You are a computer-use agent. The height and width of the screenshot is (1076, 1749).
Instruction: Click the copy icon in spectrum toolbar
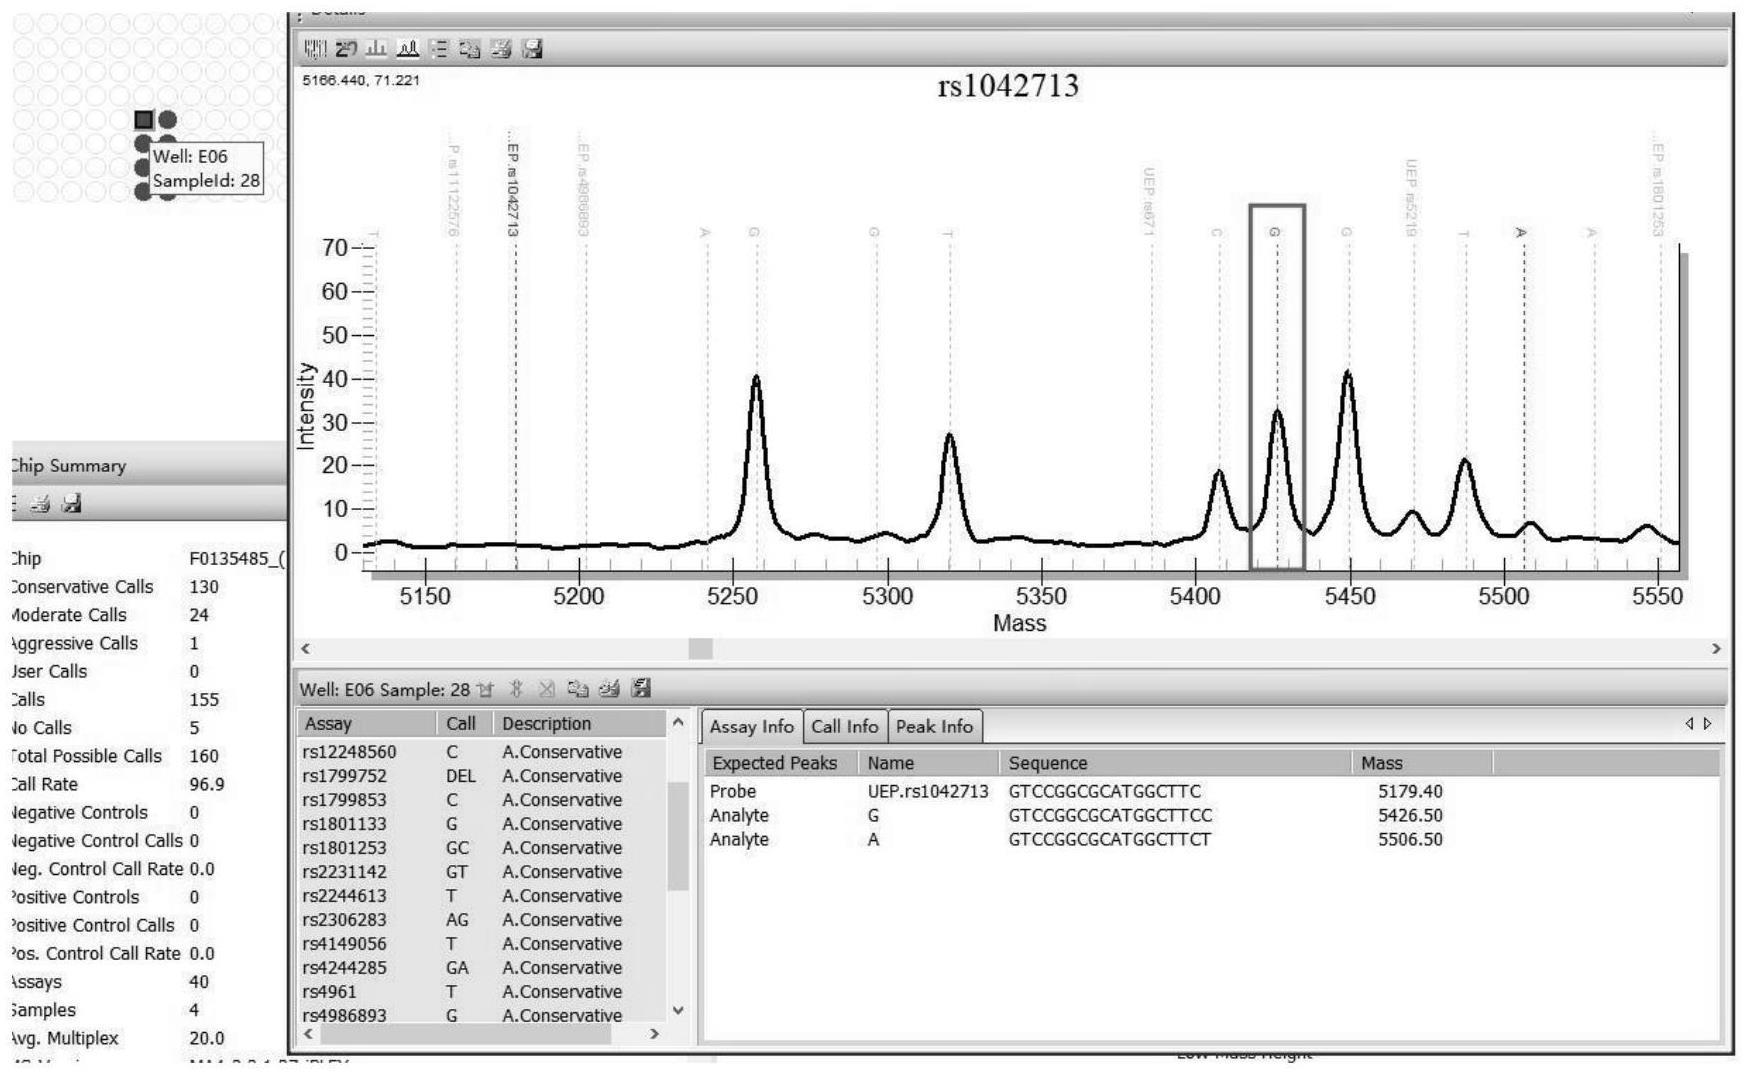[x=470, y=48]
